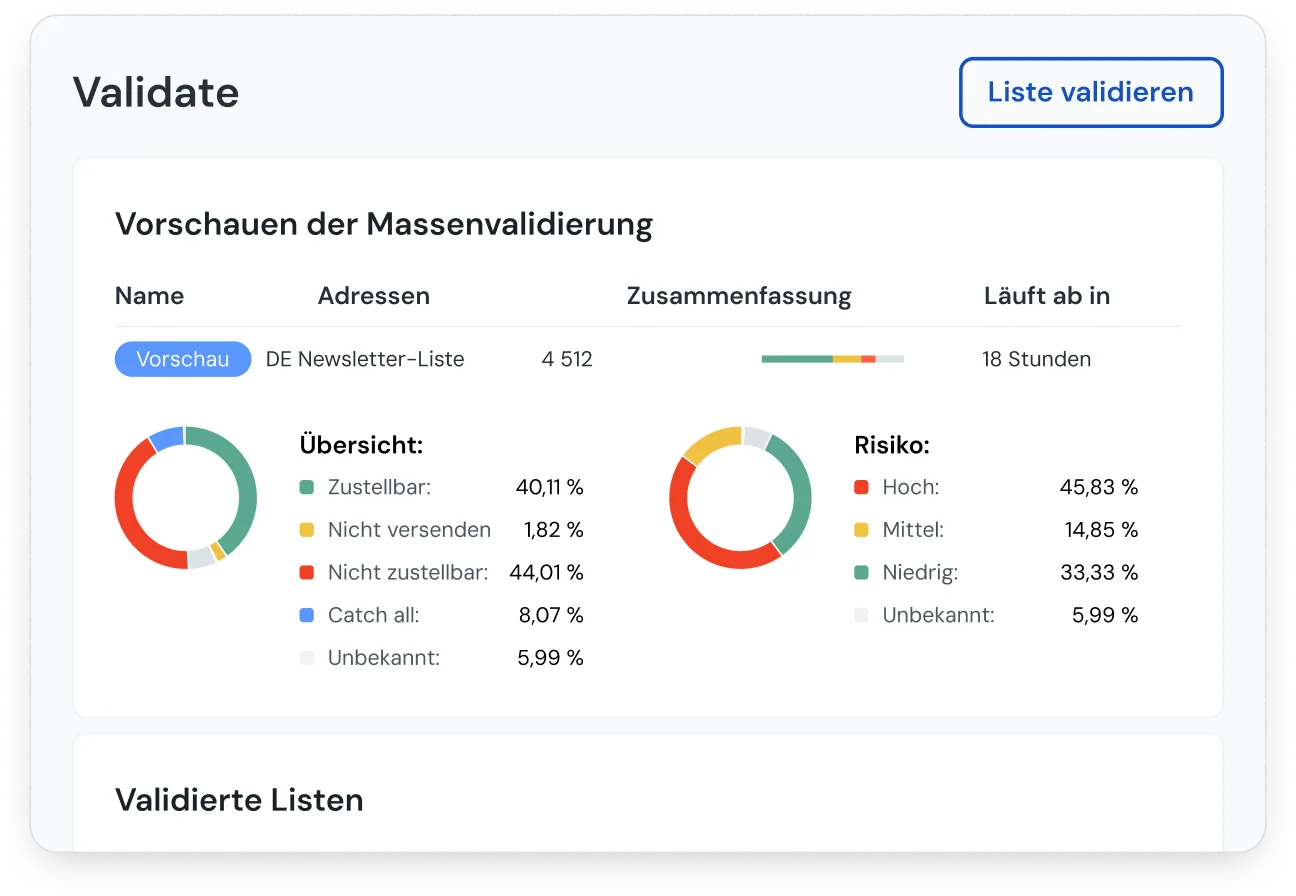The height and width of the screenshot is (896, 1296).
Task: Click the green Zustellbar legend icon
Action: [x=309, y=487]
